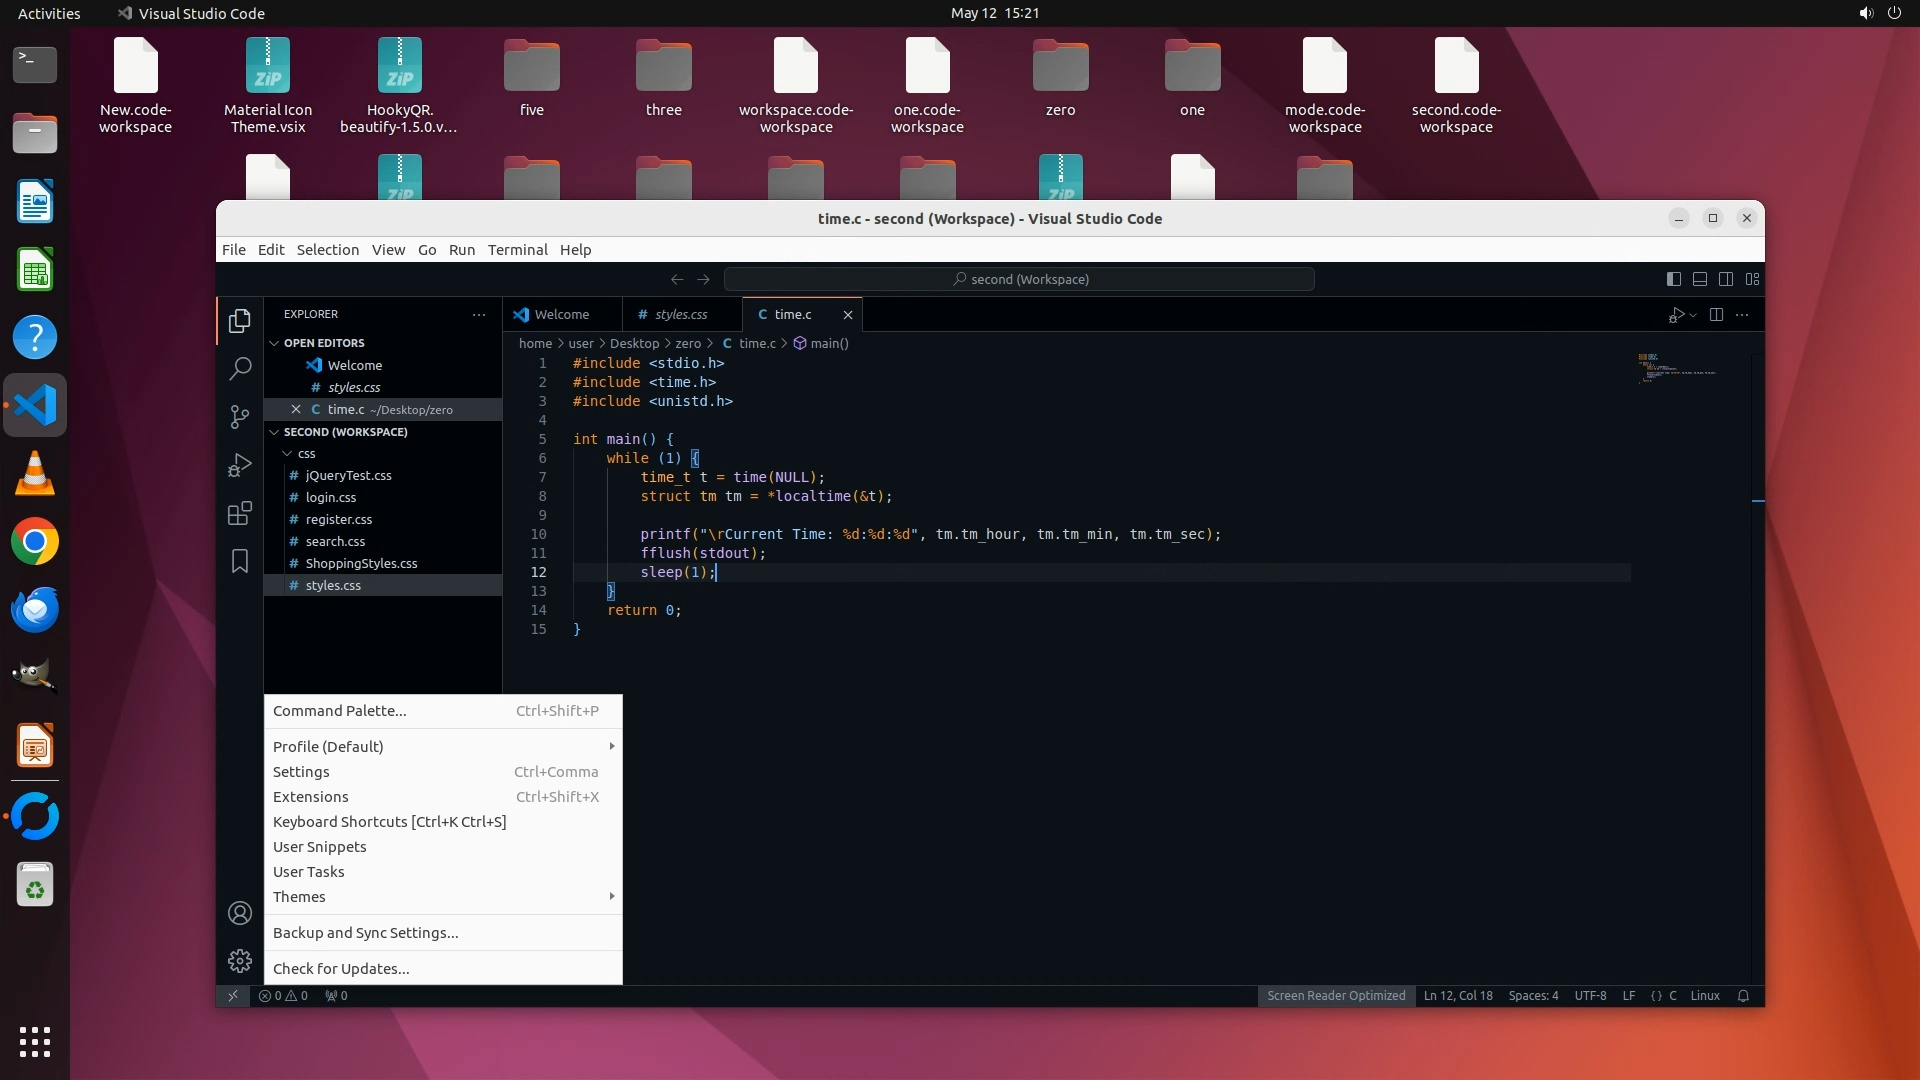Click the notifications bell in status bar

pos(1743,996)
